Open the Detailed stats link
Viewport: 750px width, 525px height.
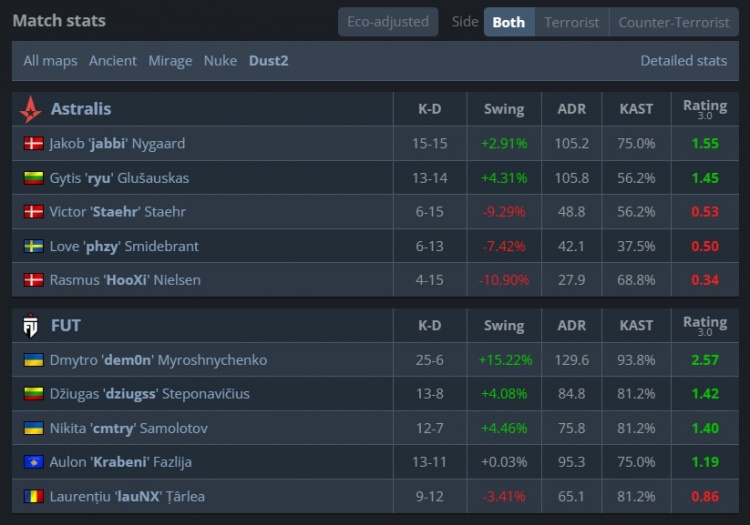point(683,61)
